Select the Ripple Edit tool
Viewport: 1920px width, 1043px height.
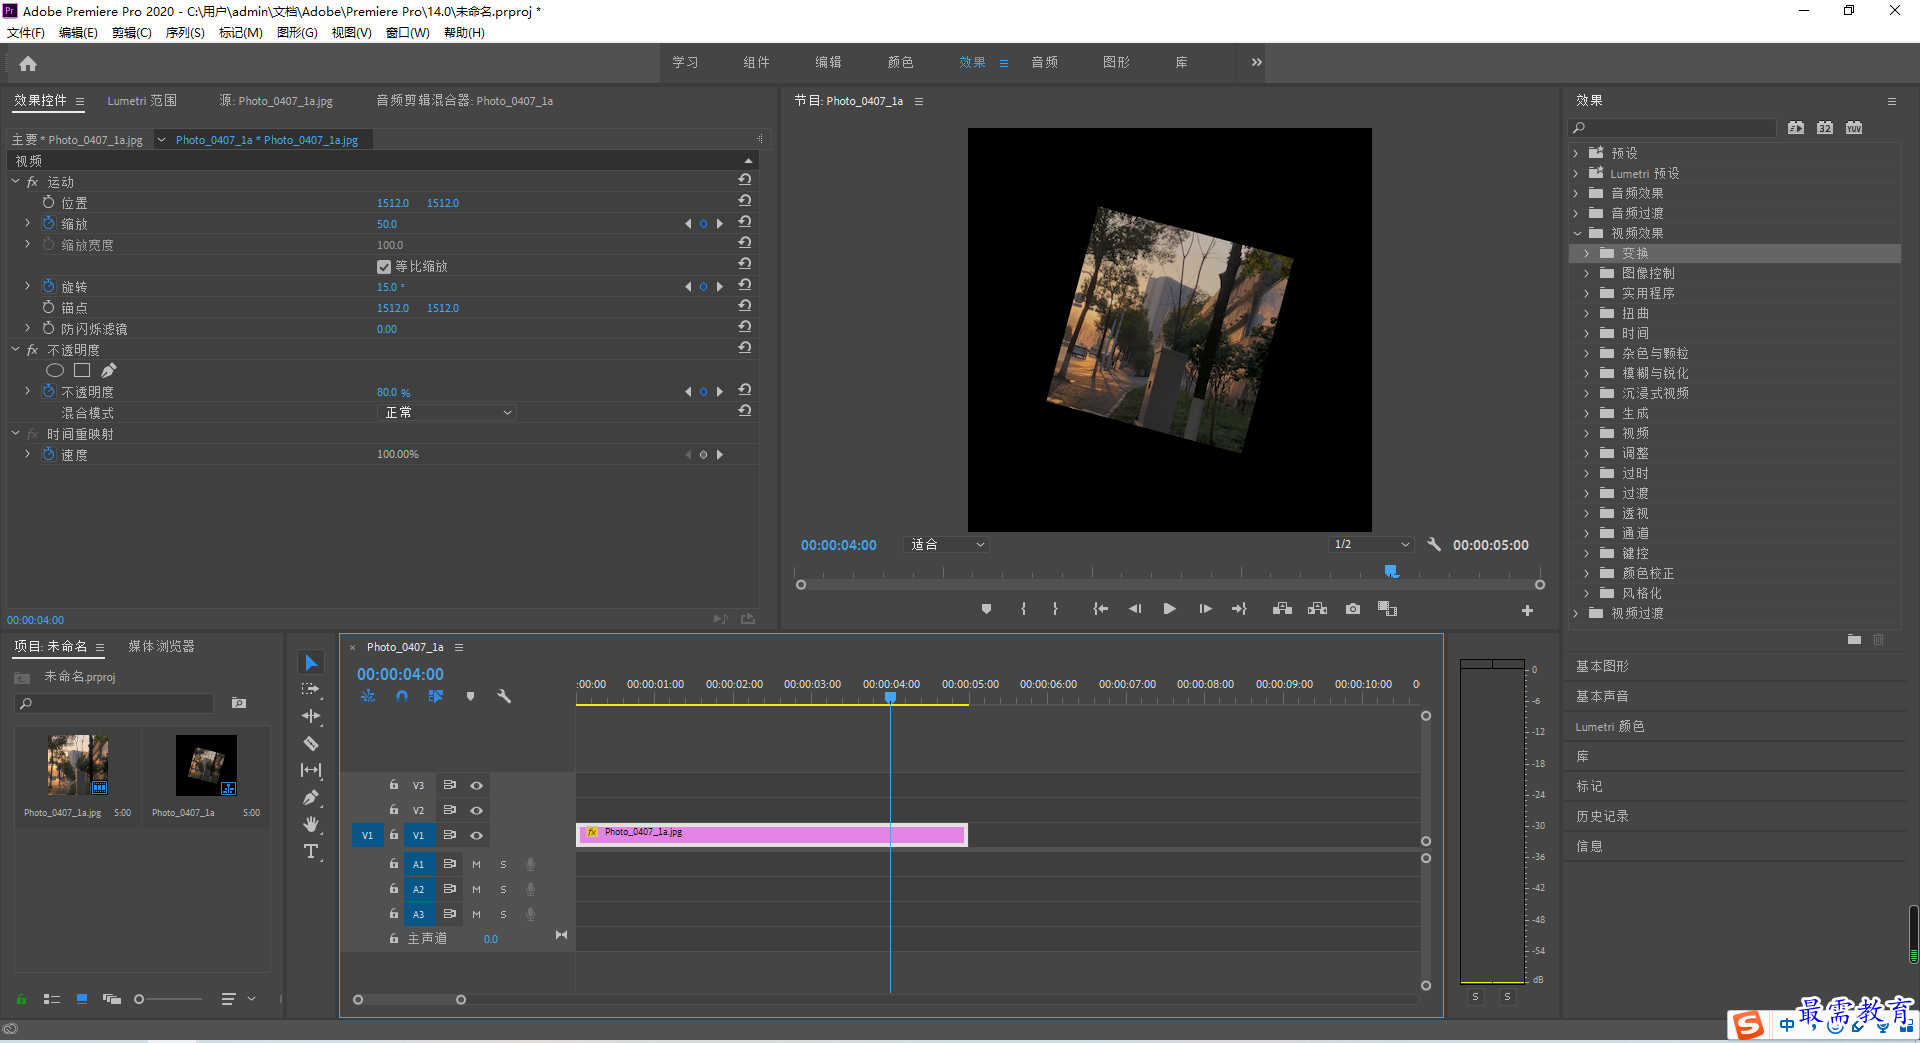pyautogui.click(x=311, y=716)
